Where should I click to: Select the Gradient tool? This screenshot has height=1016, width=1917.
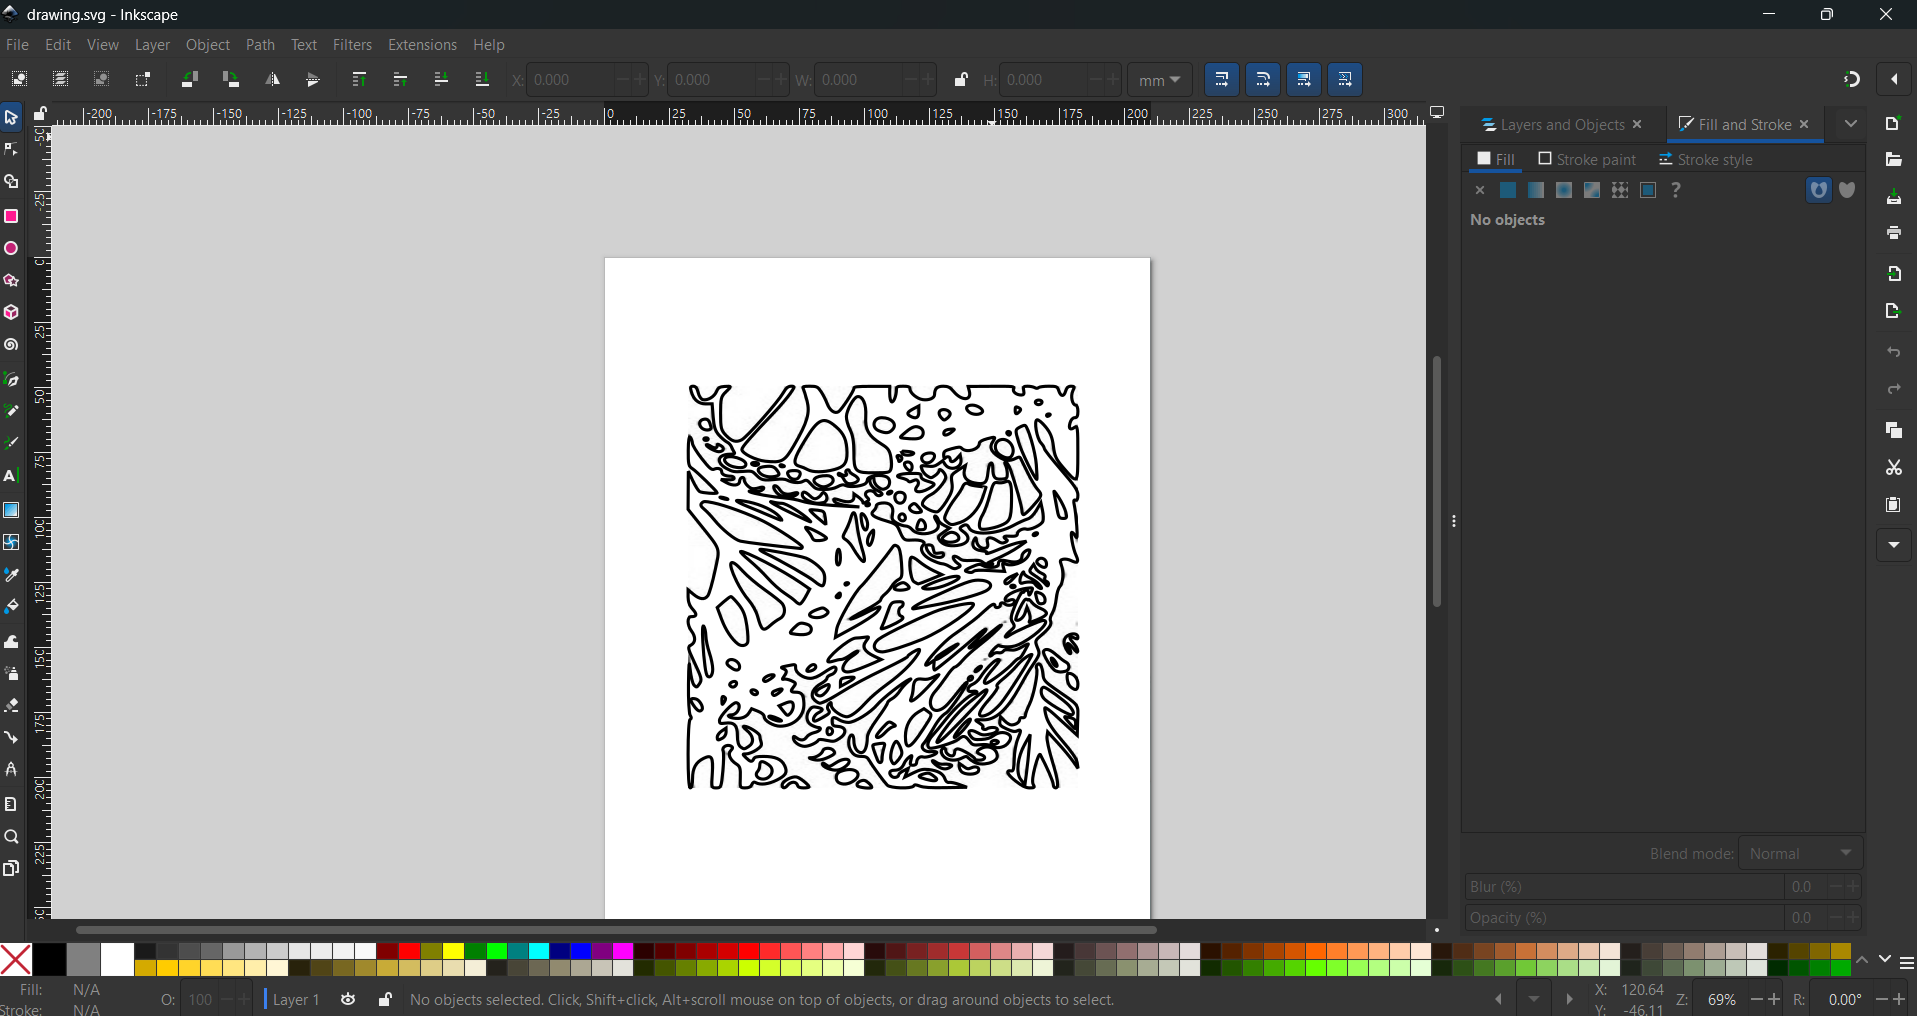click(11, 510)
